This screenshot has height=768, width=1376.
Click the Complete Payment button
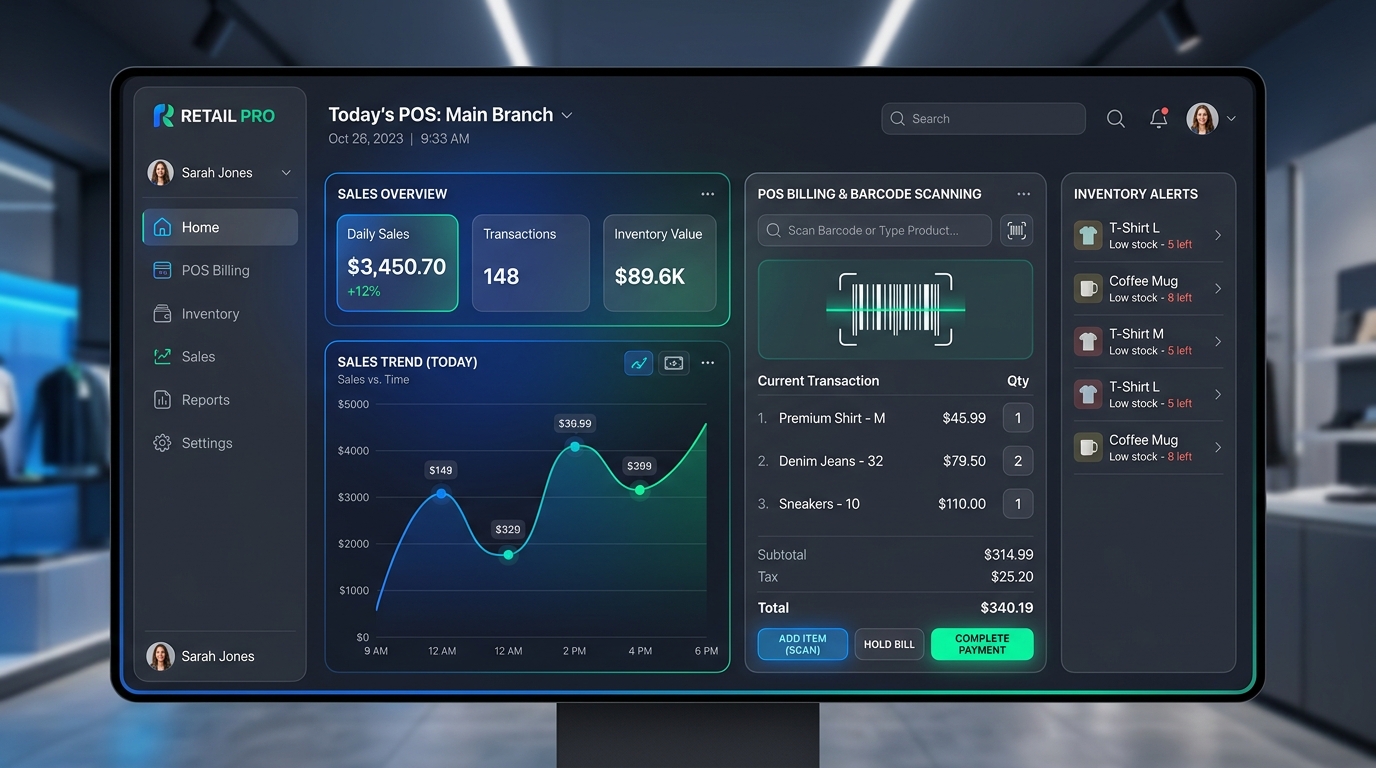[982, 644]
